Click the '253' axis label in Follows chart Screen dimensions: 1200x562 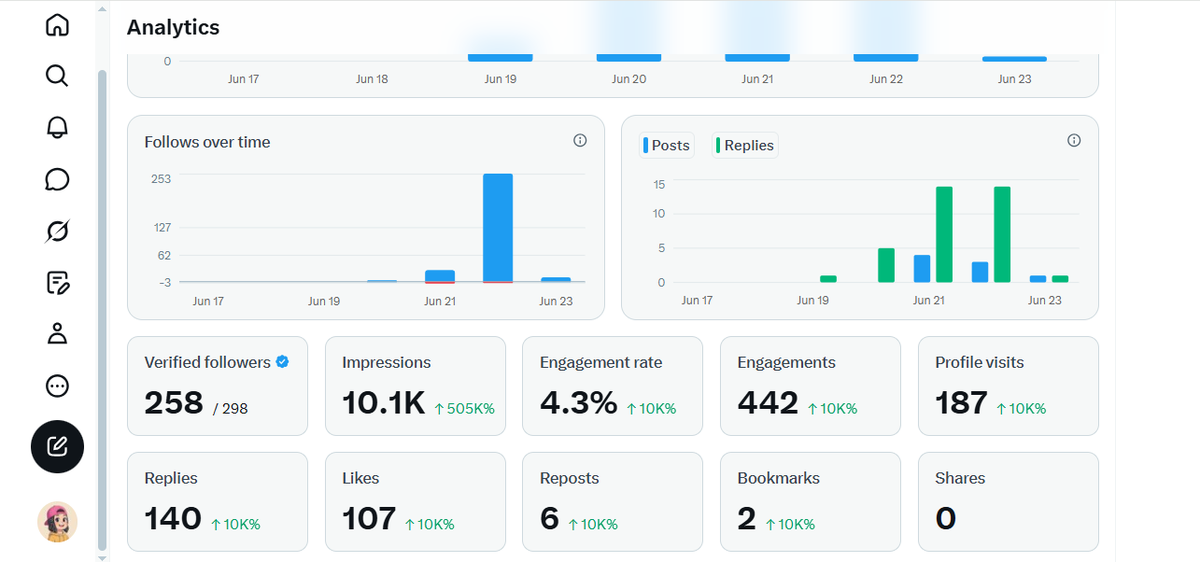coord(161,179)
